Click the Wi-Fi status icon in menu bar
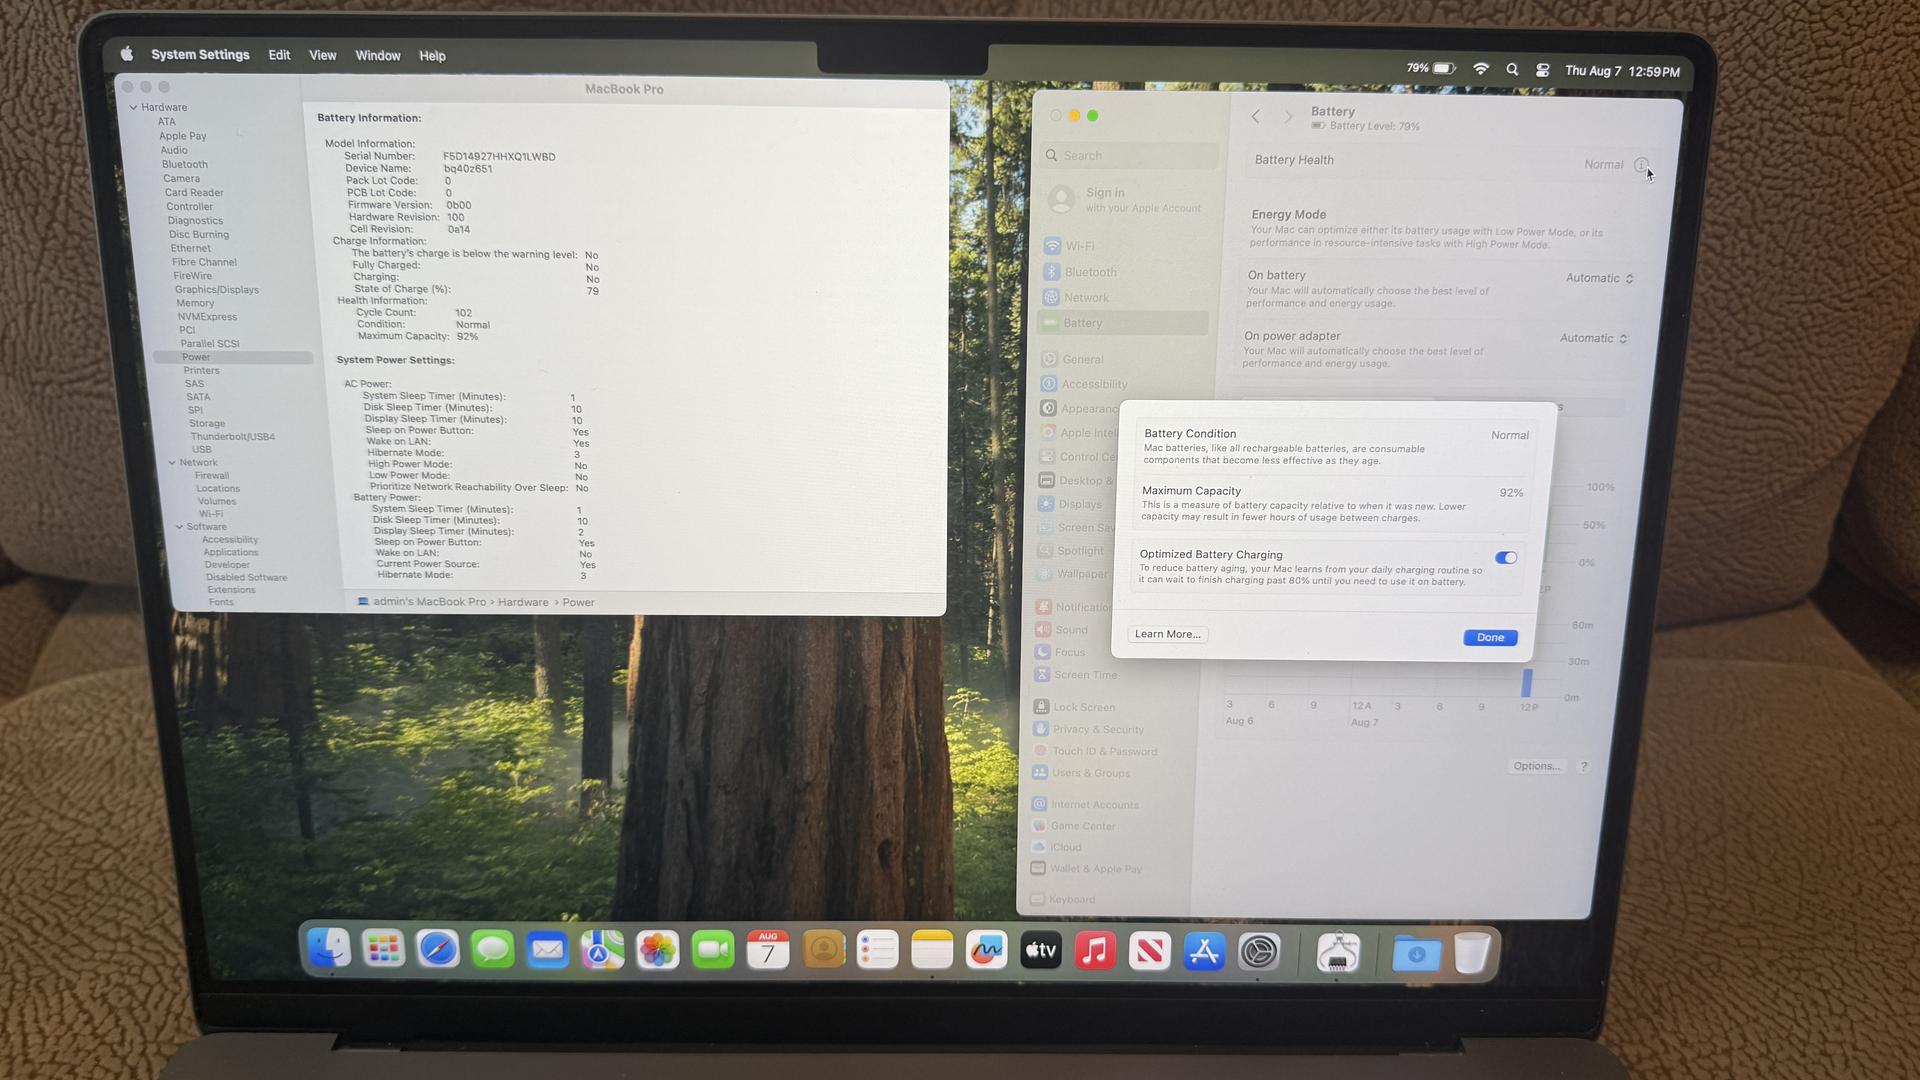The image size is (1920, 1080). pyautogui.click(x=1481, y=69)
